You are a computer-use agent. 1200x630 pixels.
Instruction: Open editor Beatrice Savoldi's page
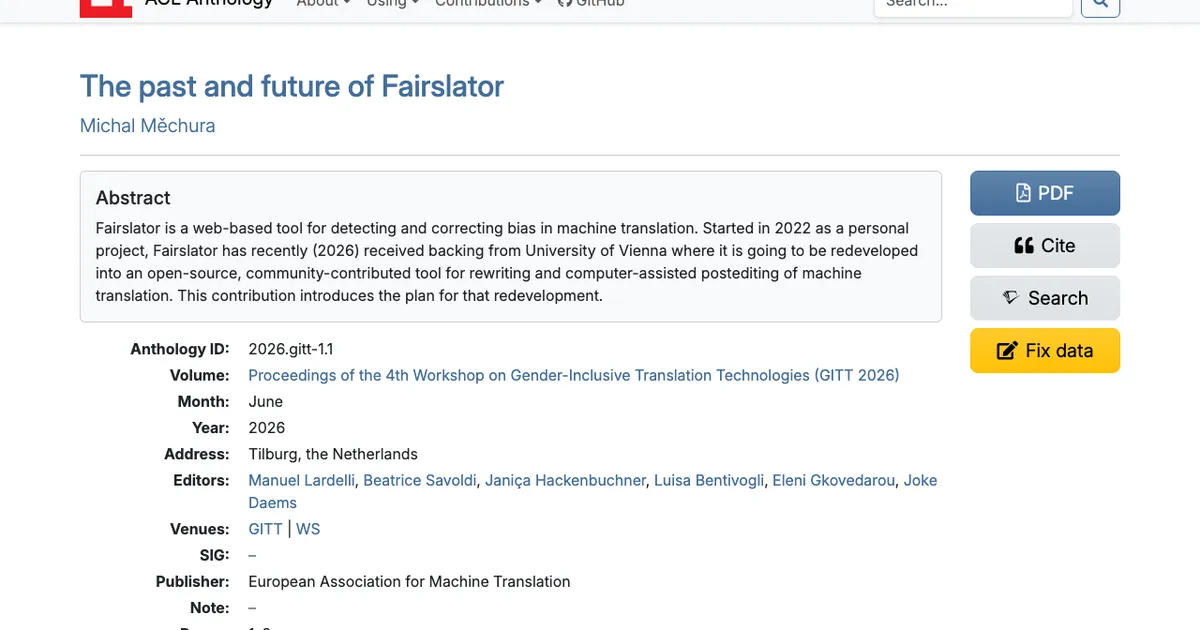pyautogui.click(x=420, y=480)
